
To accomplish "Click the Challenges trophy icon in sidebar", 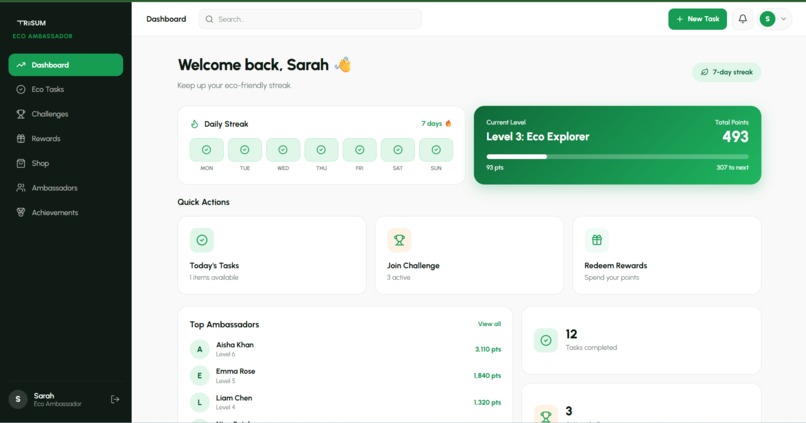I will point(21,114).
